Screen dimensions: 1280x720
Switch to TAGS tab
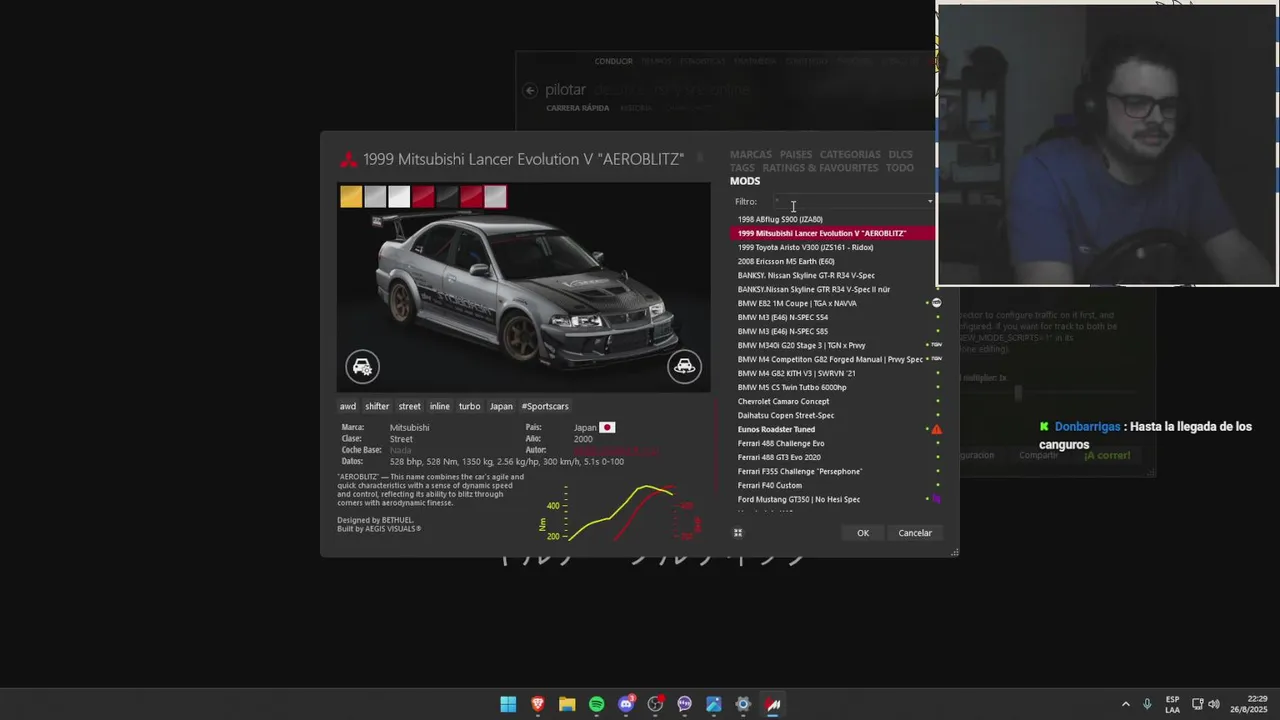[742, 168]
